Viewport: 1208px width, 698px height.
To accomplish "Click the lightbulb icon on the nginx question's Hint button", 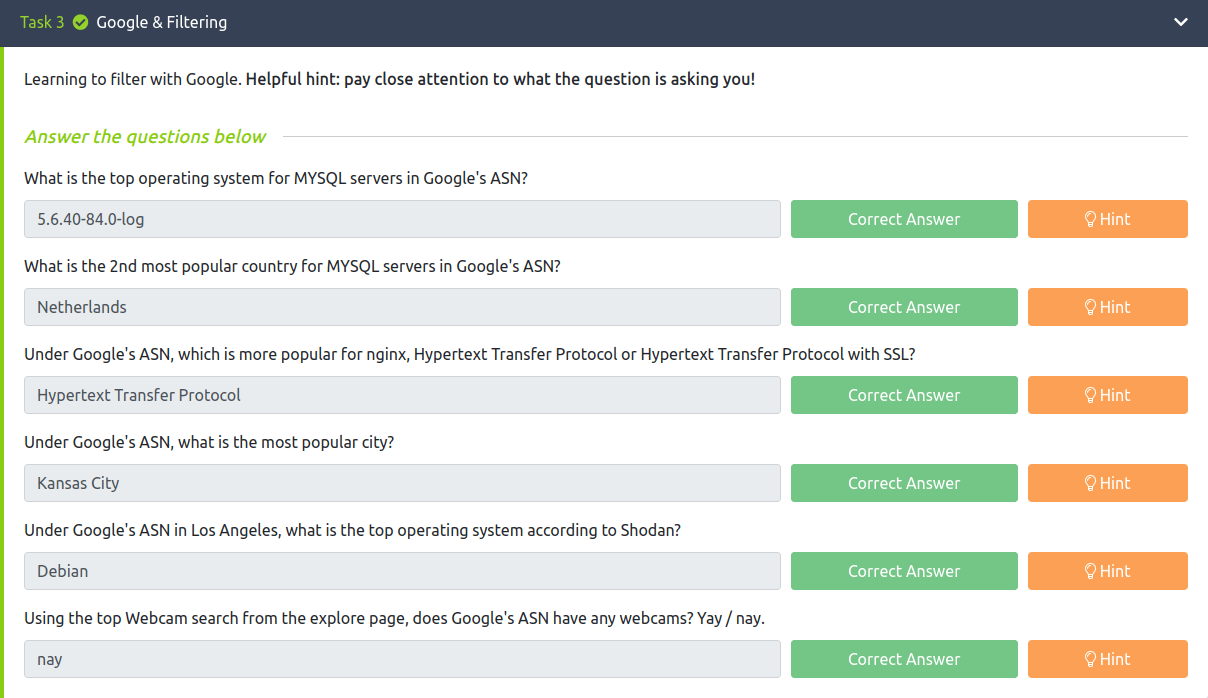I will click(x=1090, y=395).
